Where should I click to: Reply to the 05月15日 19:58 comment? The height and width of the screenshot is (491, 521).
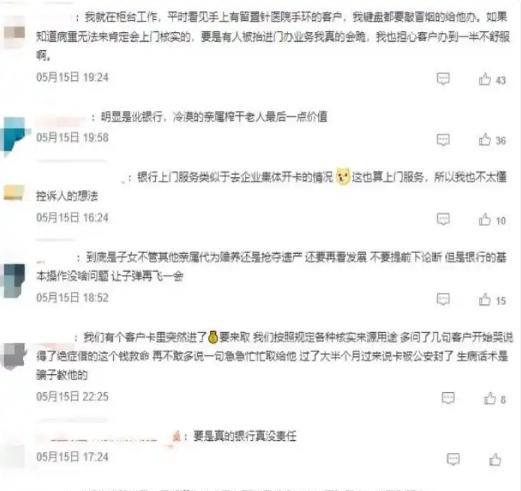point(443,140)
